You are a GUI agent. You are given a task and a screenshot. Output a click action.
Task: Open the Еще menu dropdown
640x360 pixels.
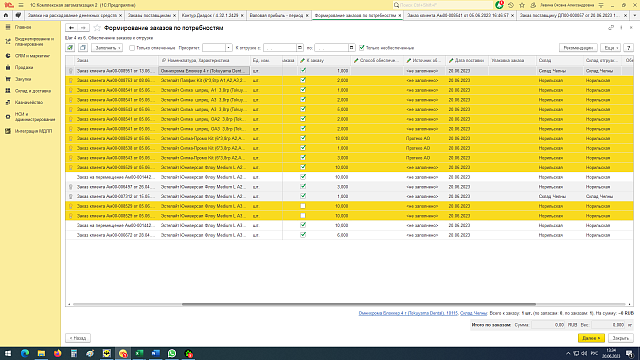tap(611, 48)
